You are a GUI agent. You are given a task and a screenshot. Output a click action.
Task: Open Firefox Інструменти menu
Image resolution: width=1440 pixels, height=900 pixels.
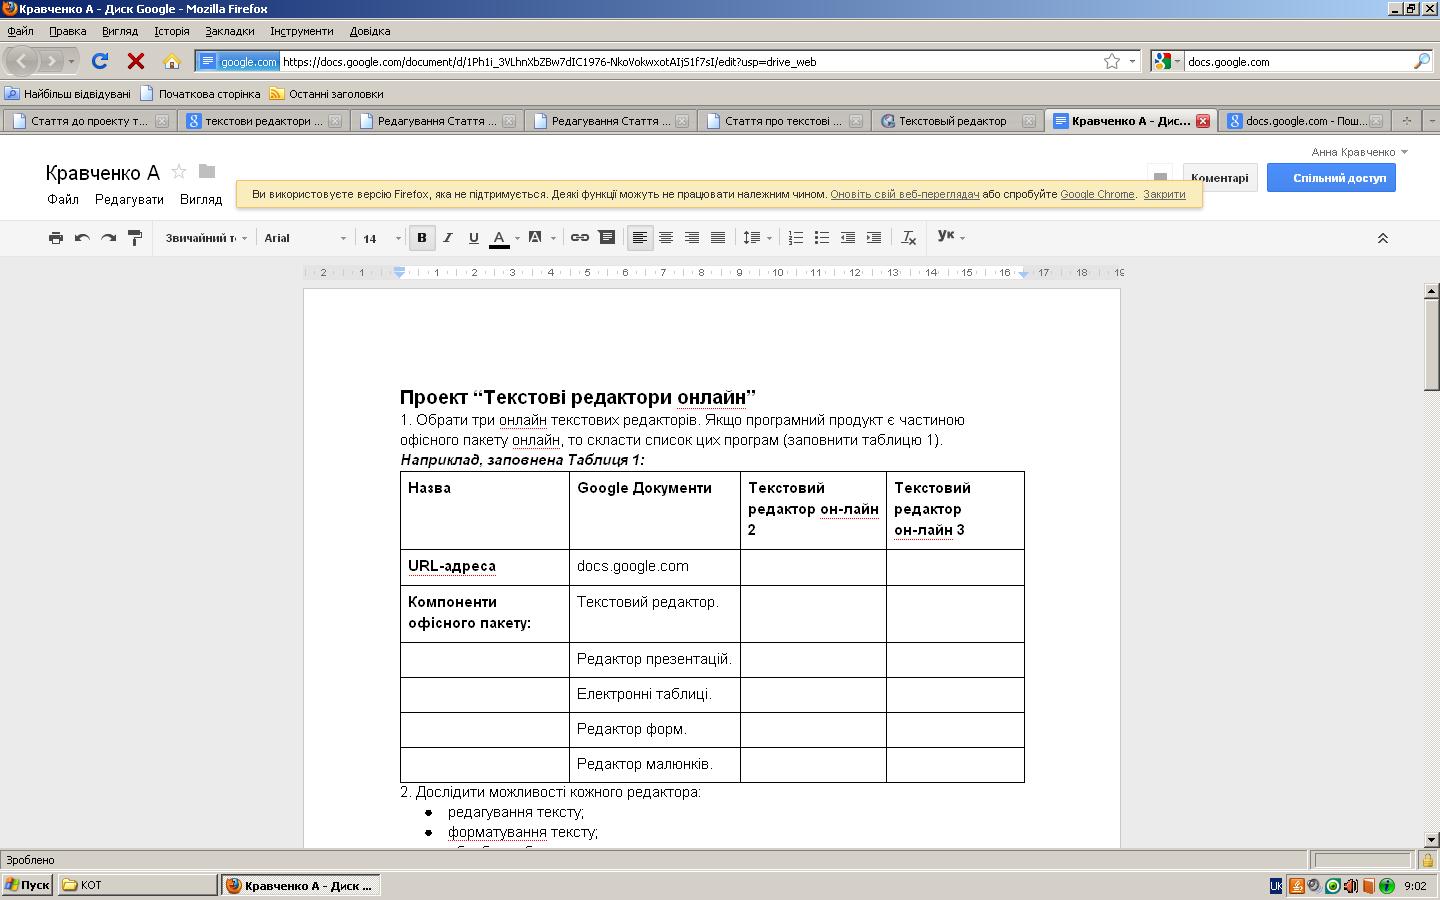click(301, 31)
